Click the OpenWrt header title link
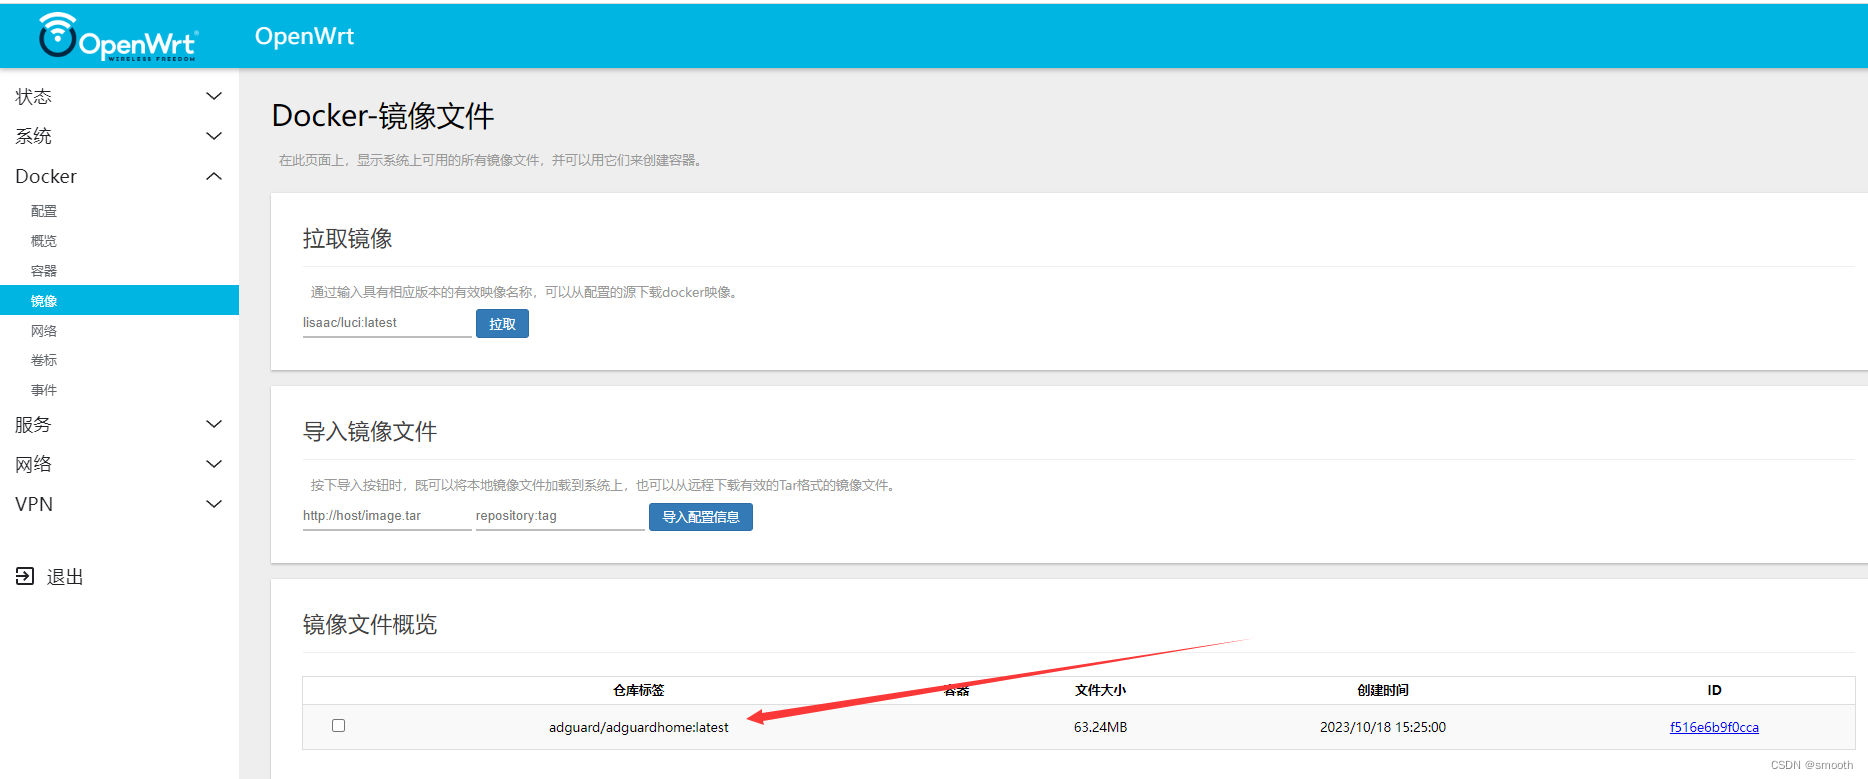Screen dimensions: 1868x779 [304, 36]
